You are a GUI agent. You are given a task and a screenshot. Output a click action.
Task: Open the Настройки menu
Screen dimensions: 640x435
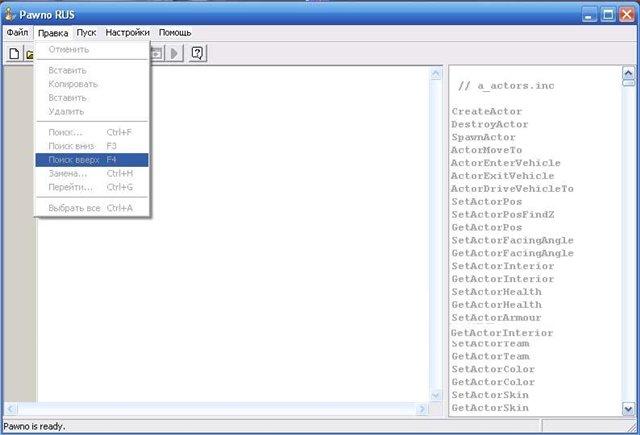(x=127, y=32)
